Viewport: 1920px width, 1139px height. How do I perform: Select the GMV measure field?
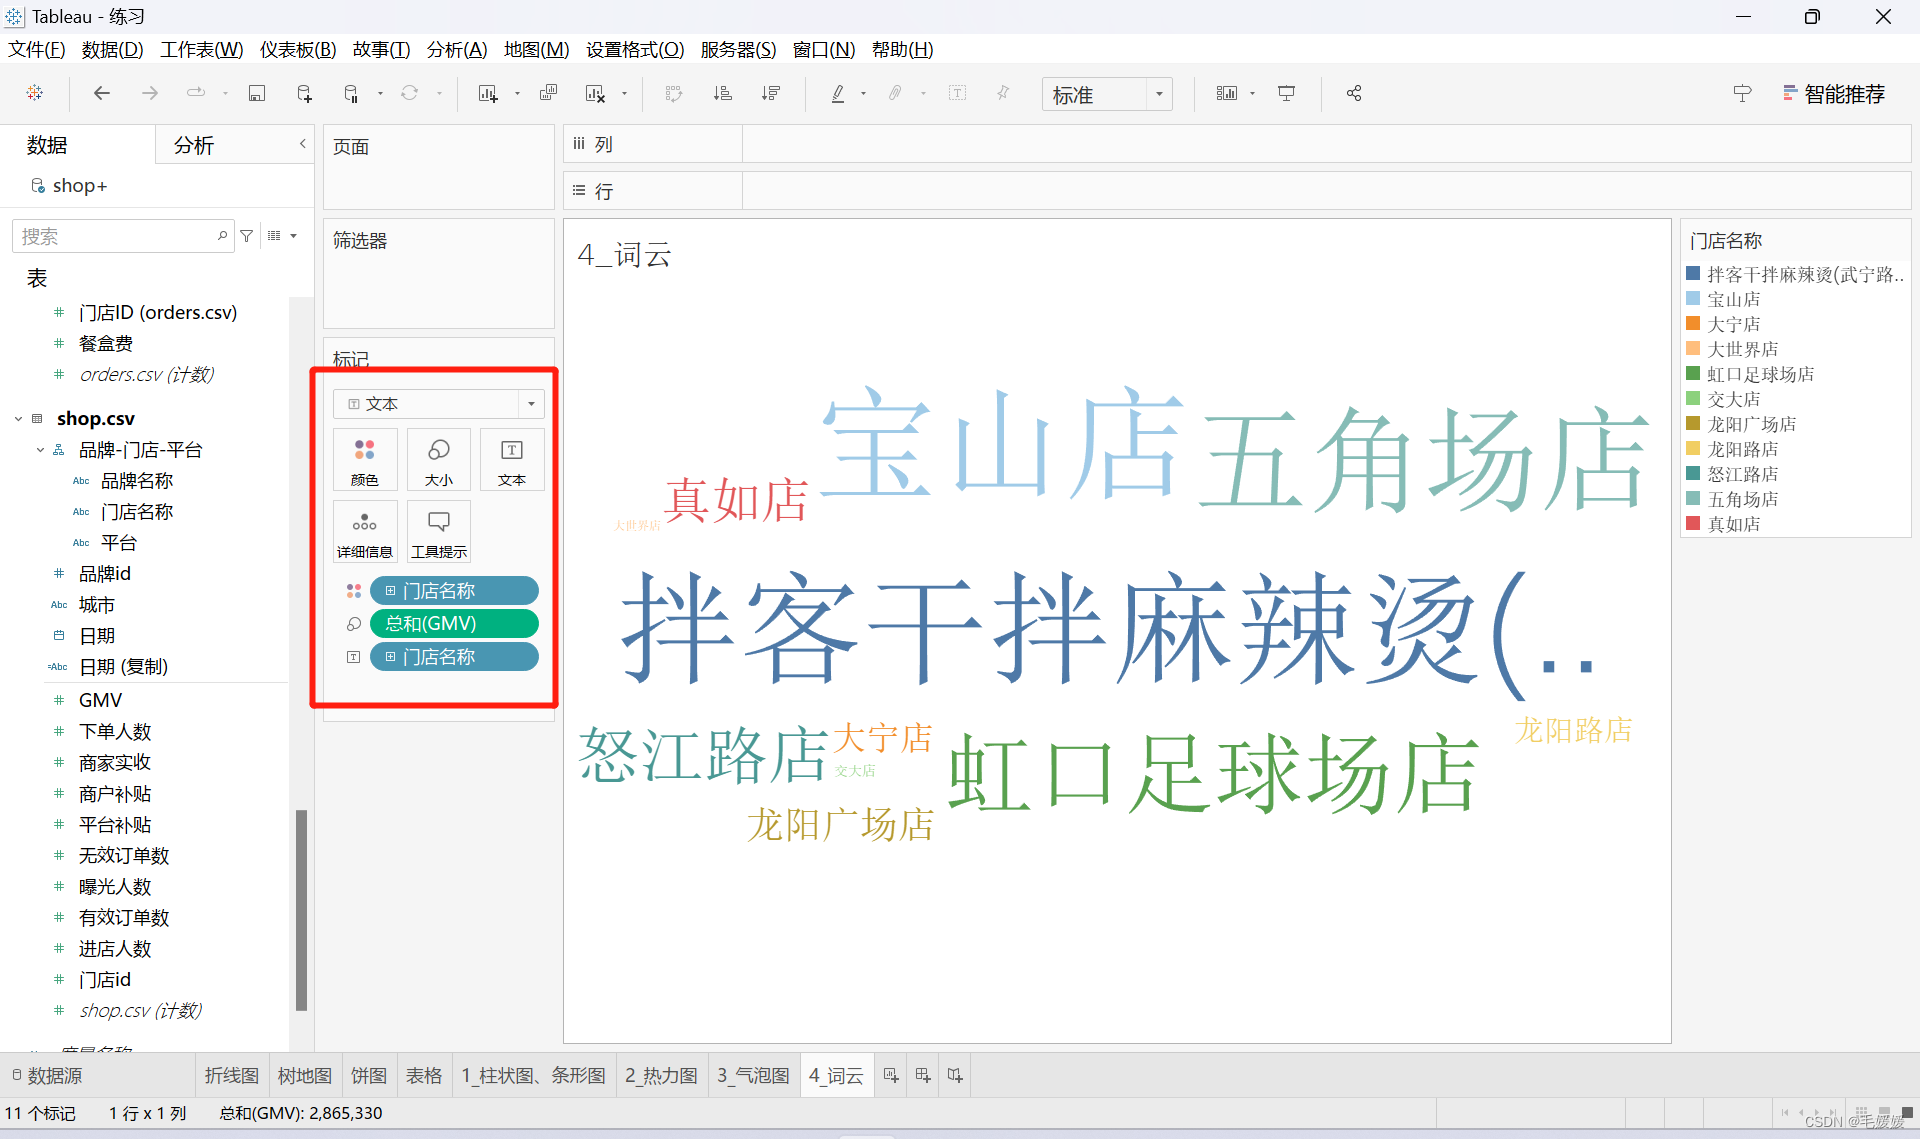101,700
